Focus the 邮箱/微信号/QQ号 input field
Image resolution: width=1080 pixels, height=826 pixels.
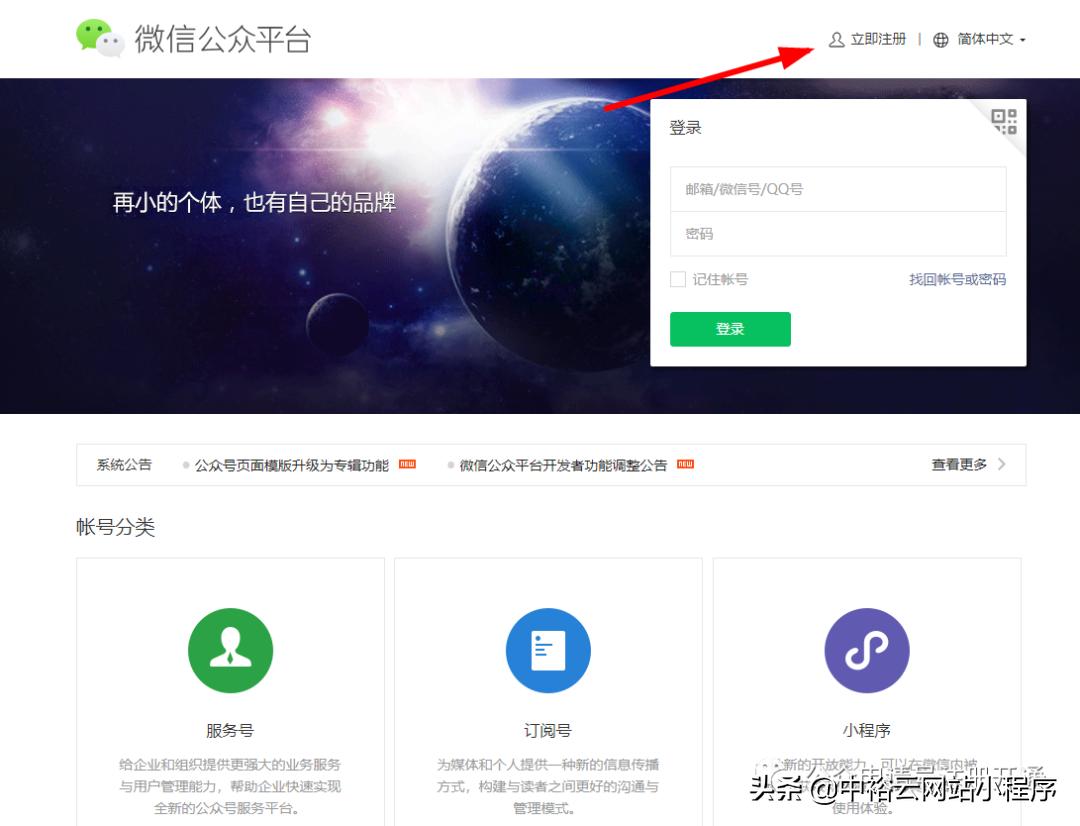tap(838, 189)
